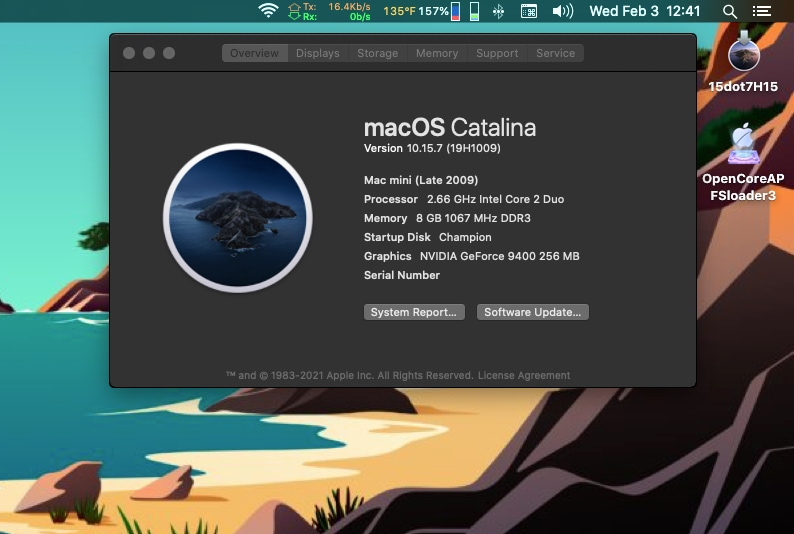794x534 pixels.
Task: Open the Memory tab
Action: [x=437, y=53]
